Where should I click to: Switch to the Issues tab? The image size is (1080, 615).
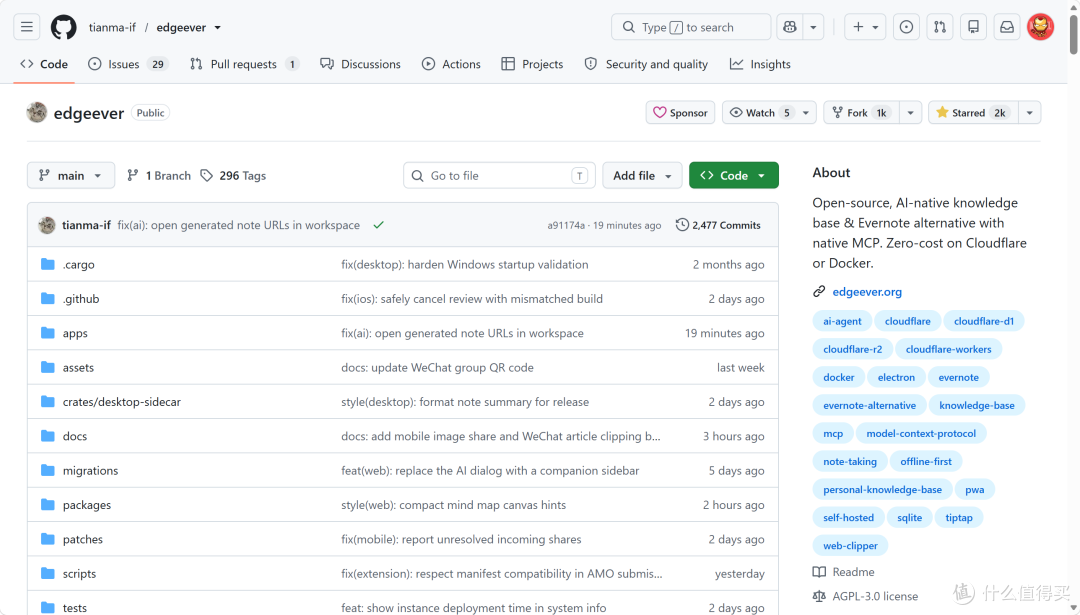(128, 64)
